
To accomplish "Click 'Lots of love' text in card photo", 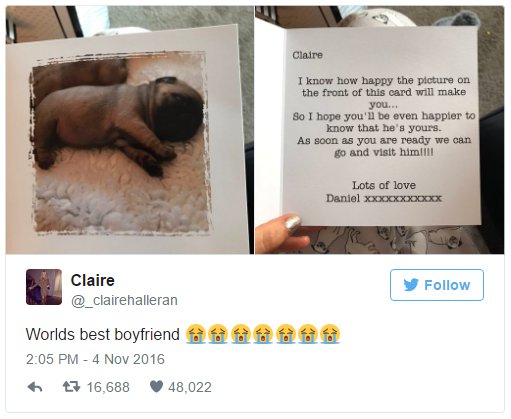I will click(384, 185).
